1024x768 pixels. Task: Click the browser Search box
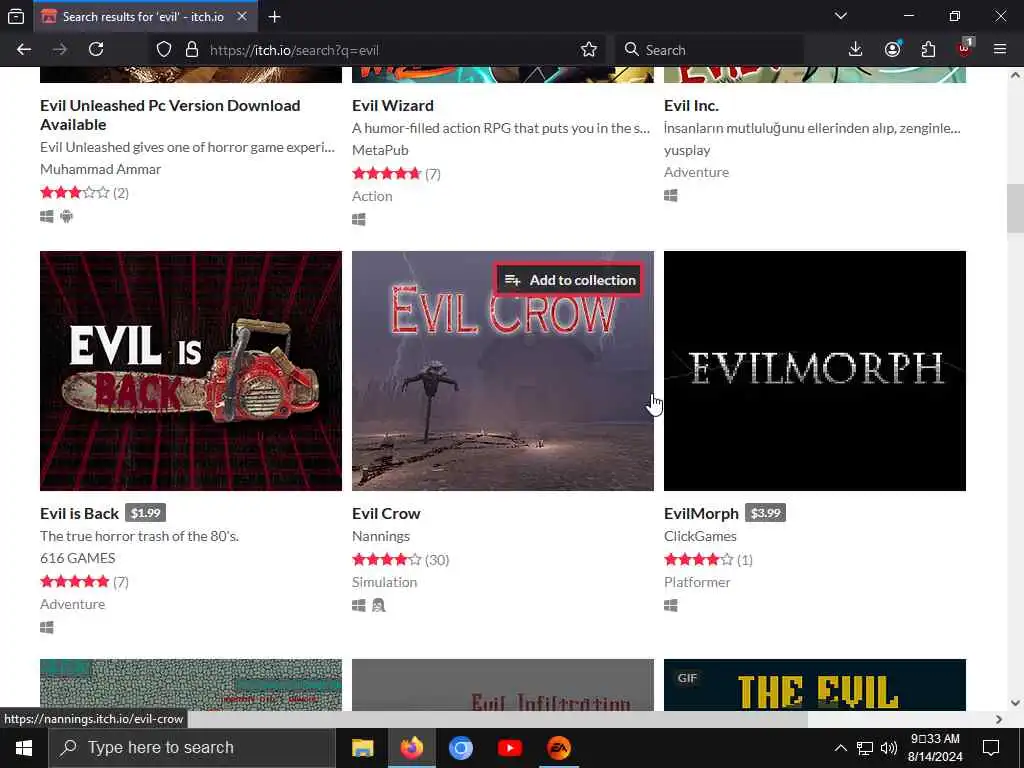[709, 50]
